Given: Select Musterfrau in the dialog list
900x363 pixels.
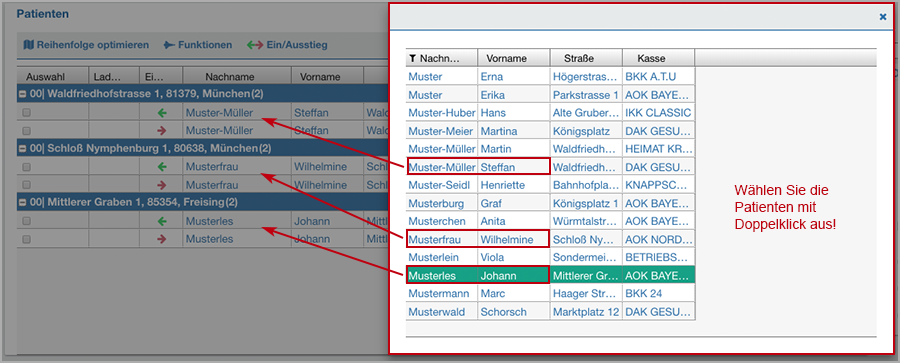Looking at the screenshot, I should pos(436,240).
